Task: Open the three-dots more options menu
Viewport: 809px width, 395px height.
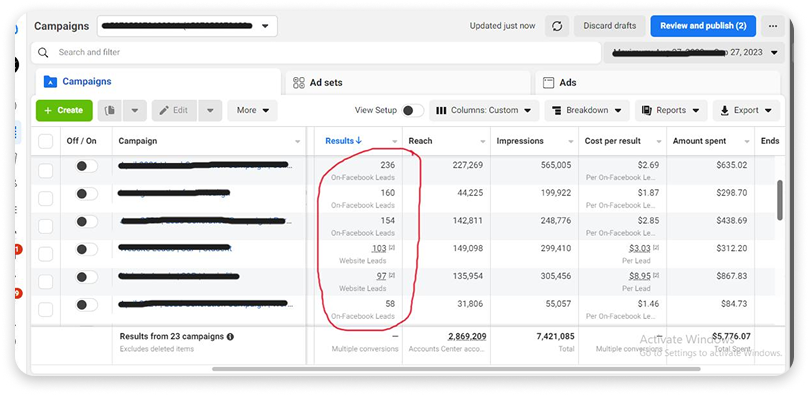Action: click(772, 26)
